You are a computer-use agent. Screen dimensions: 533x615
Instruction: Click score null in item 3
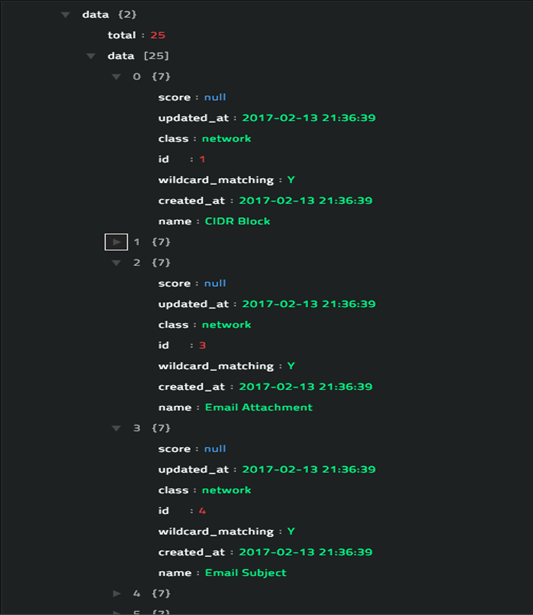tap(215, 449)
